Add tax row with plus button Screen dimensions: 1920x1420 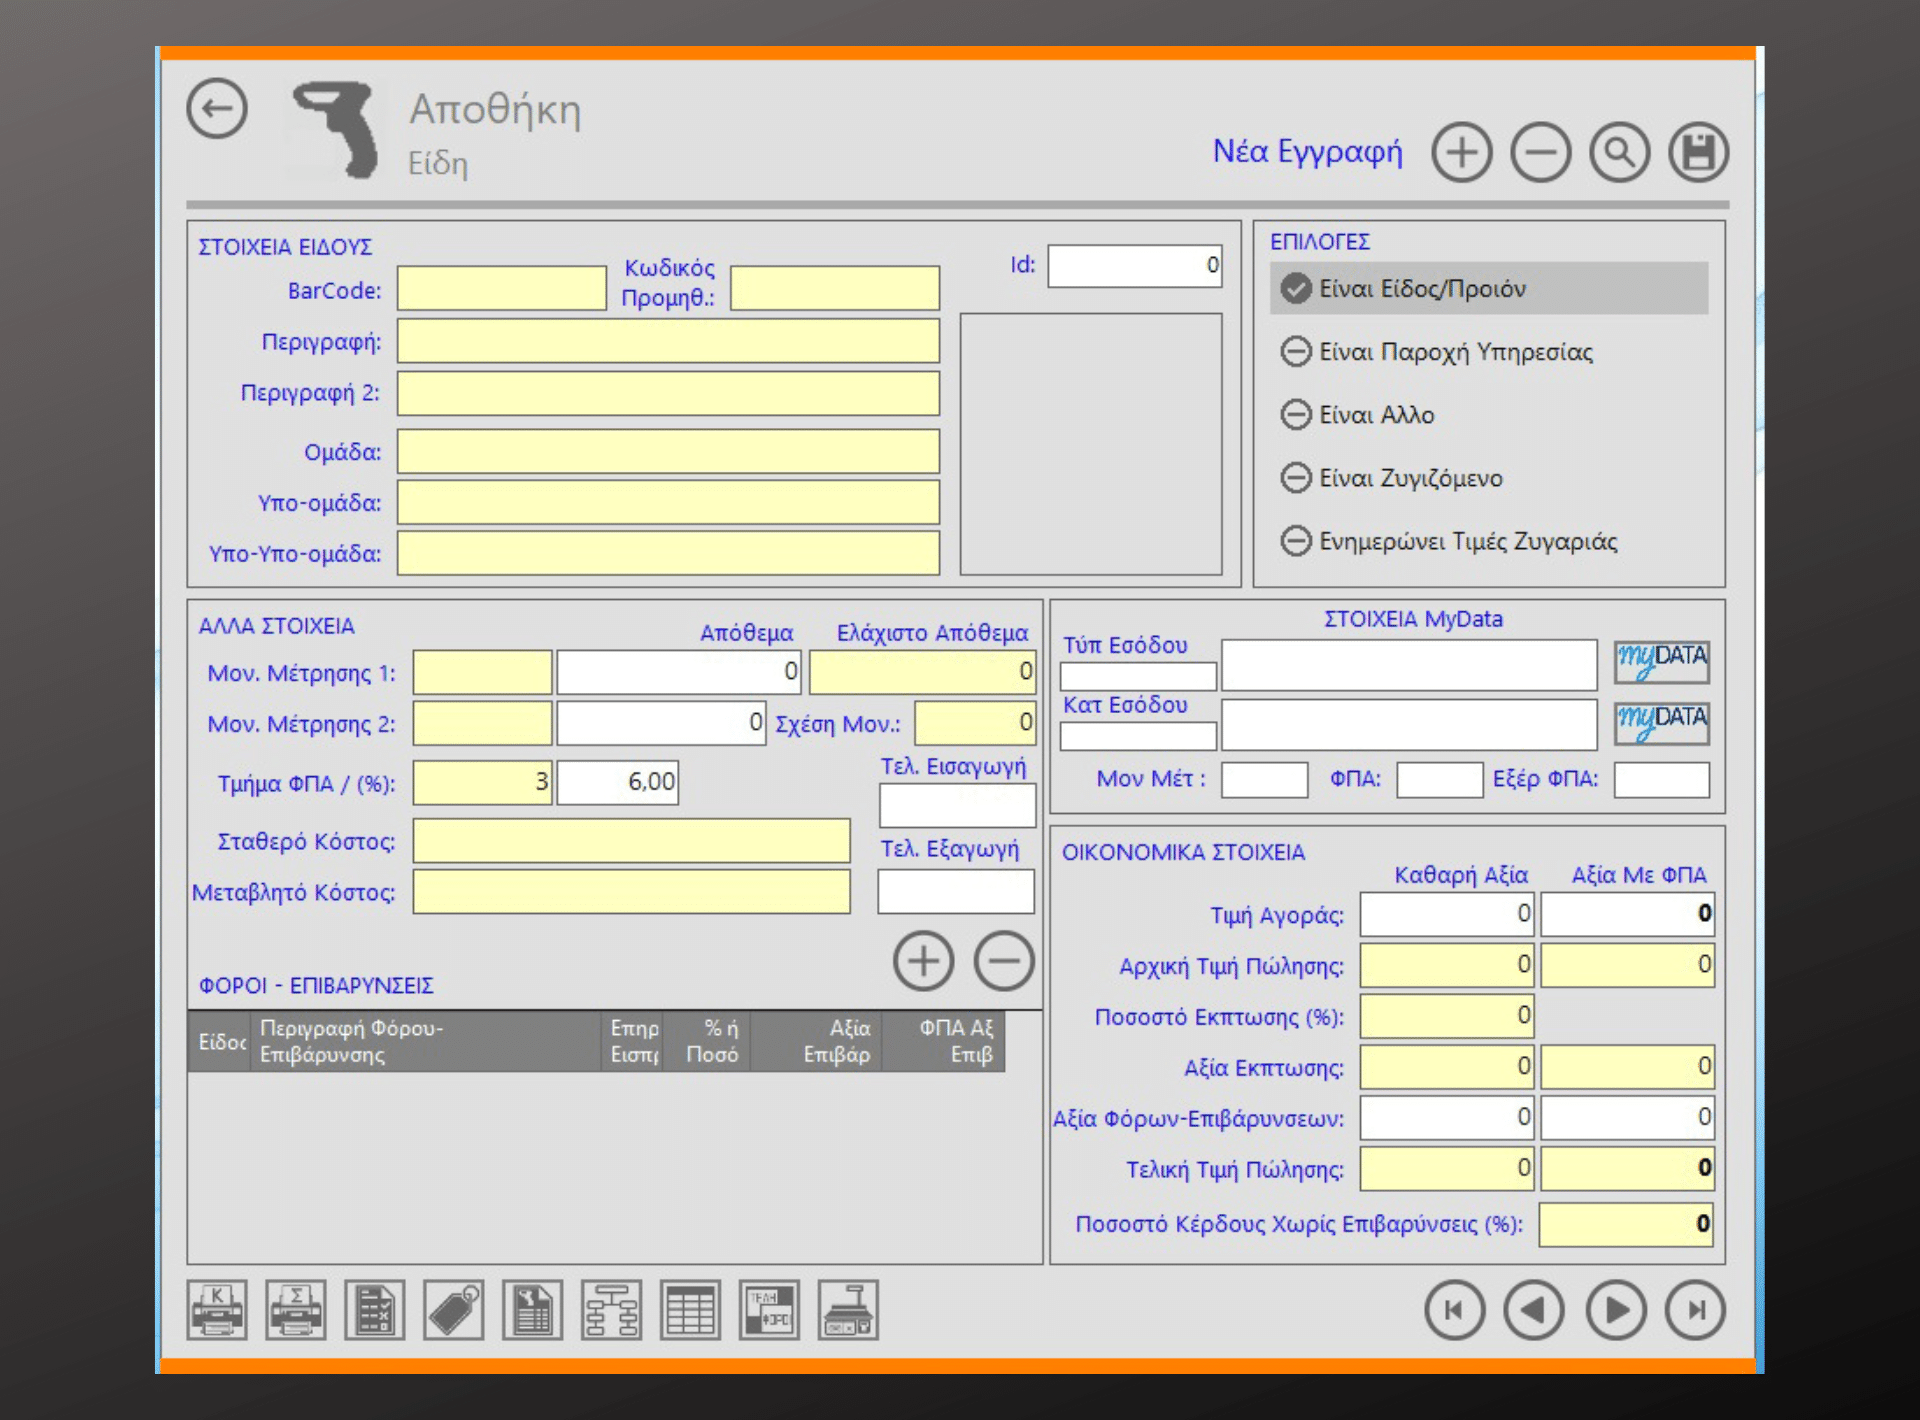click(923, 962)
